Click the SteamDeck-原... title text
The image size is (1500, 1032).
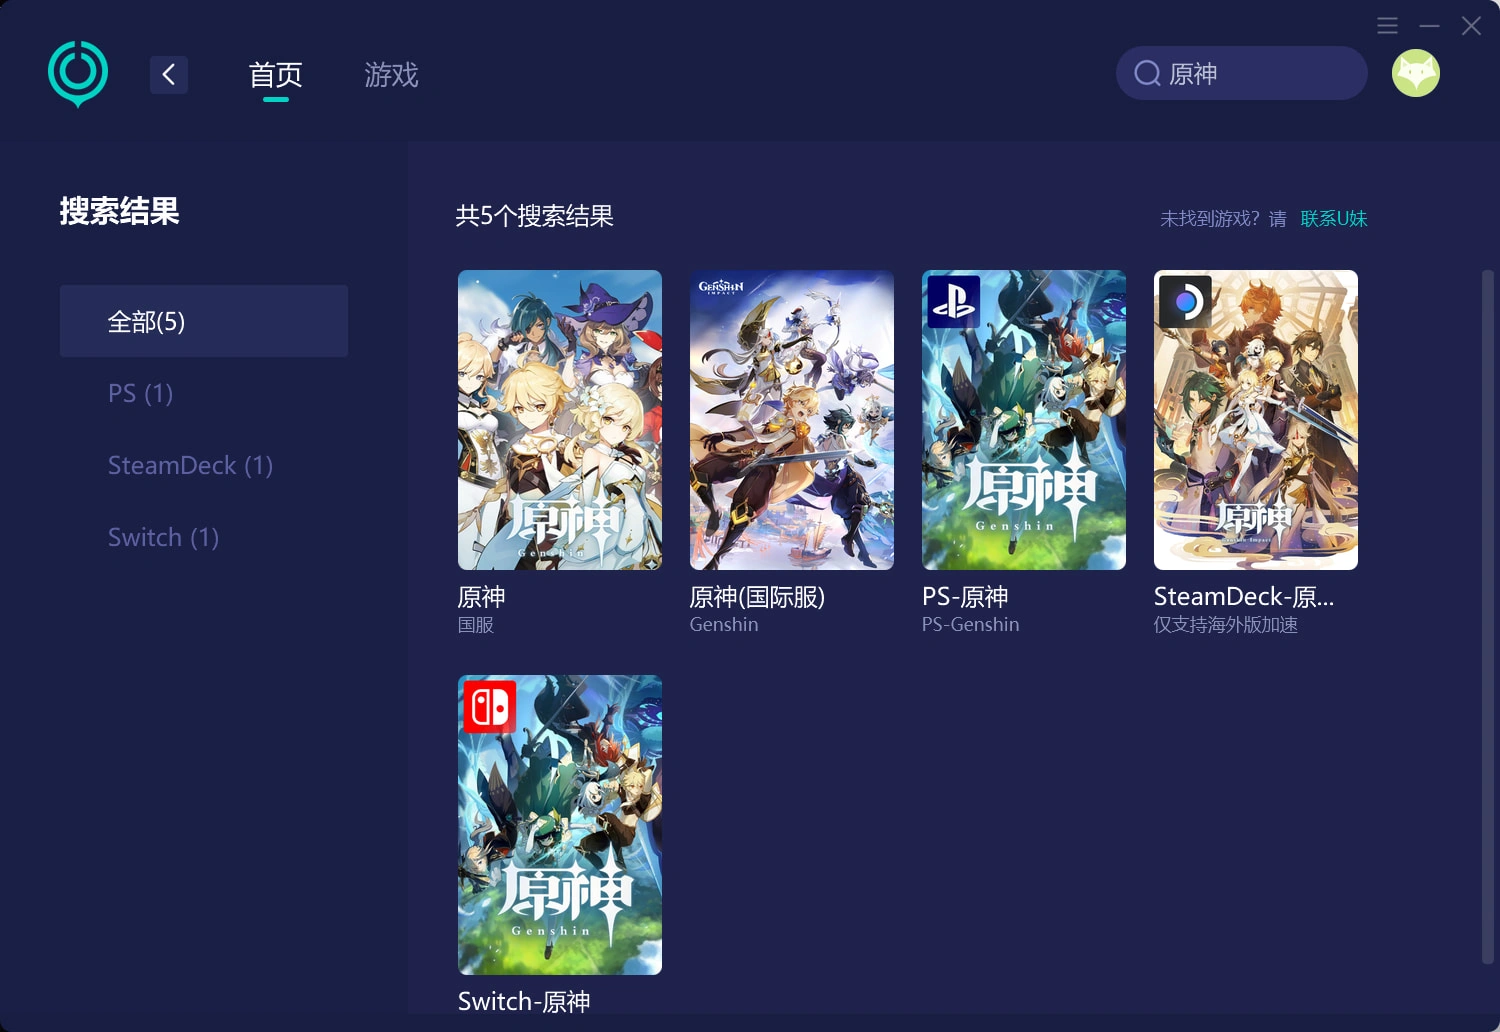(x=1244, y=597)
